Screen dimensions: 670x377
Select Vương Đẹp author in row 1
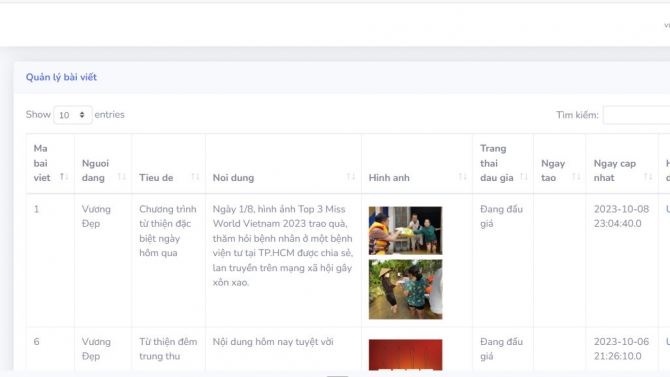coord(96,216)
